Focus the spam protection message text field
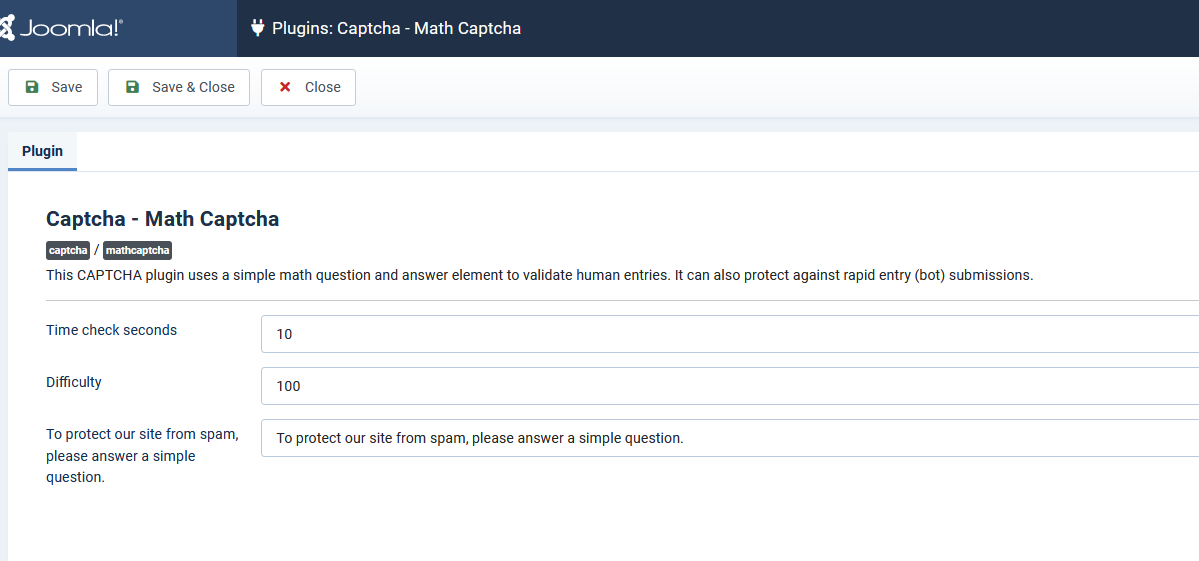Image resolution: width=1199 pixels, height=561 pixels. point(729,438)
